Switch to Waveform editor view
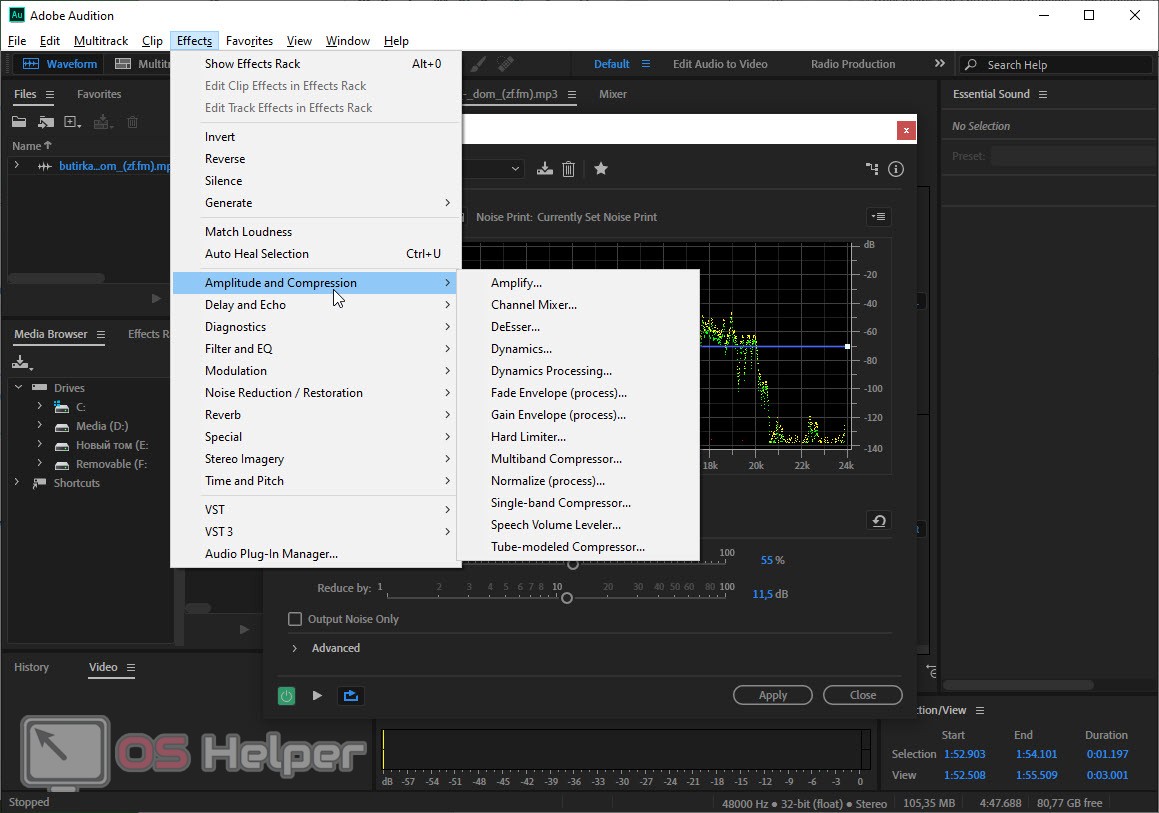 tap(61, 64)
